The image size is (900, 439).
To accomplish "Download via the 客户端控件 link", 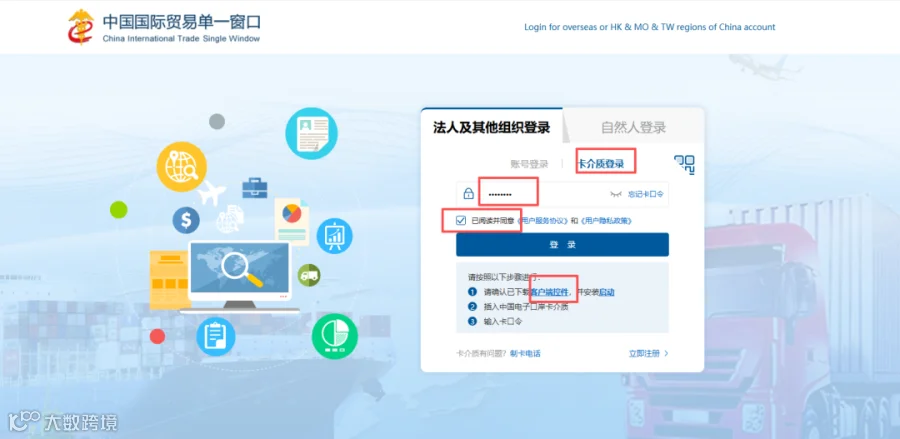I will click(x=549, y=292).
